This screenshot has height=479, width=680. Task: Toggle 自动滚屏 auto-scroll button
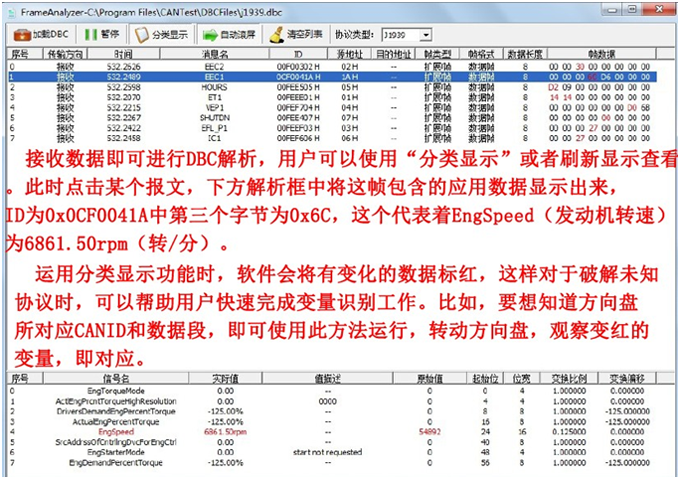click(231, 34)
